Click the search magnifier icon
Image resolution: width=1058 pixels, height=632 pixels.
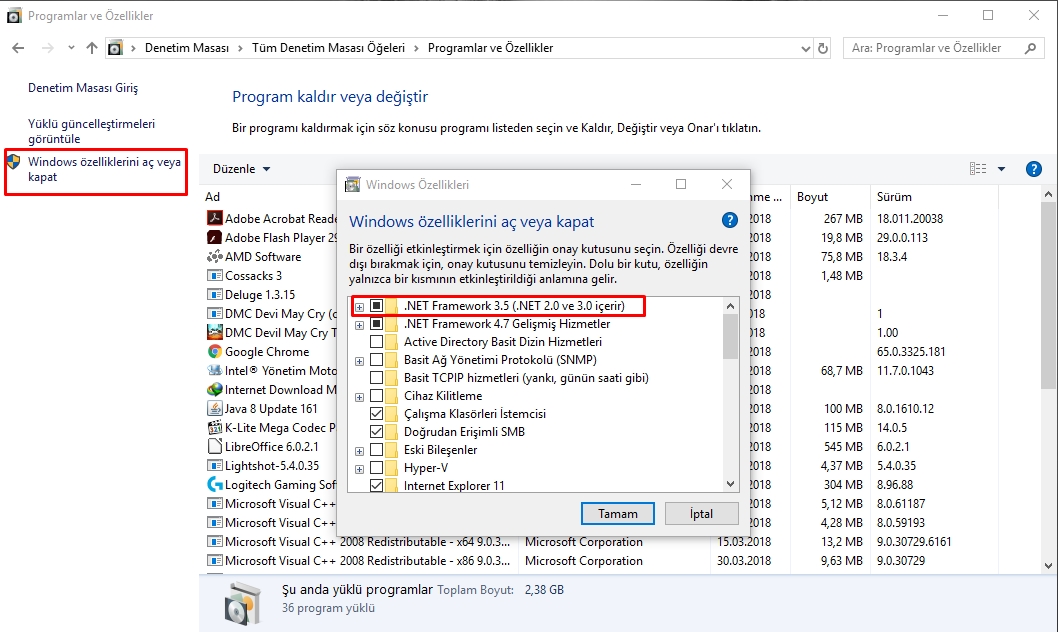pyautogui.click(x=1030, y=48)
